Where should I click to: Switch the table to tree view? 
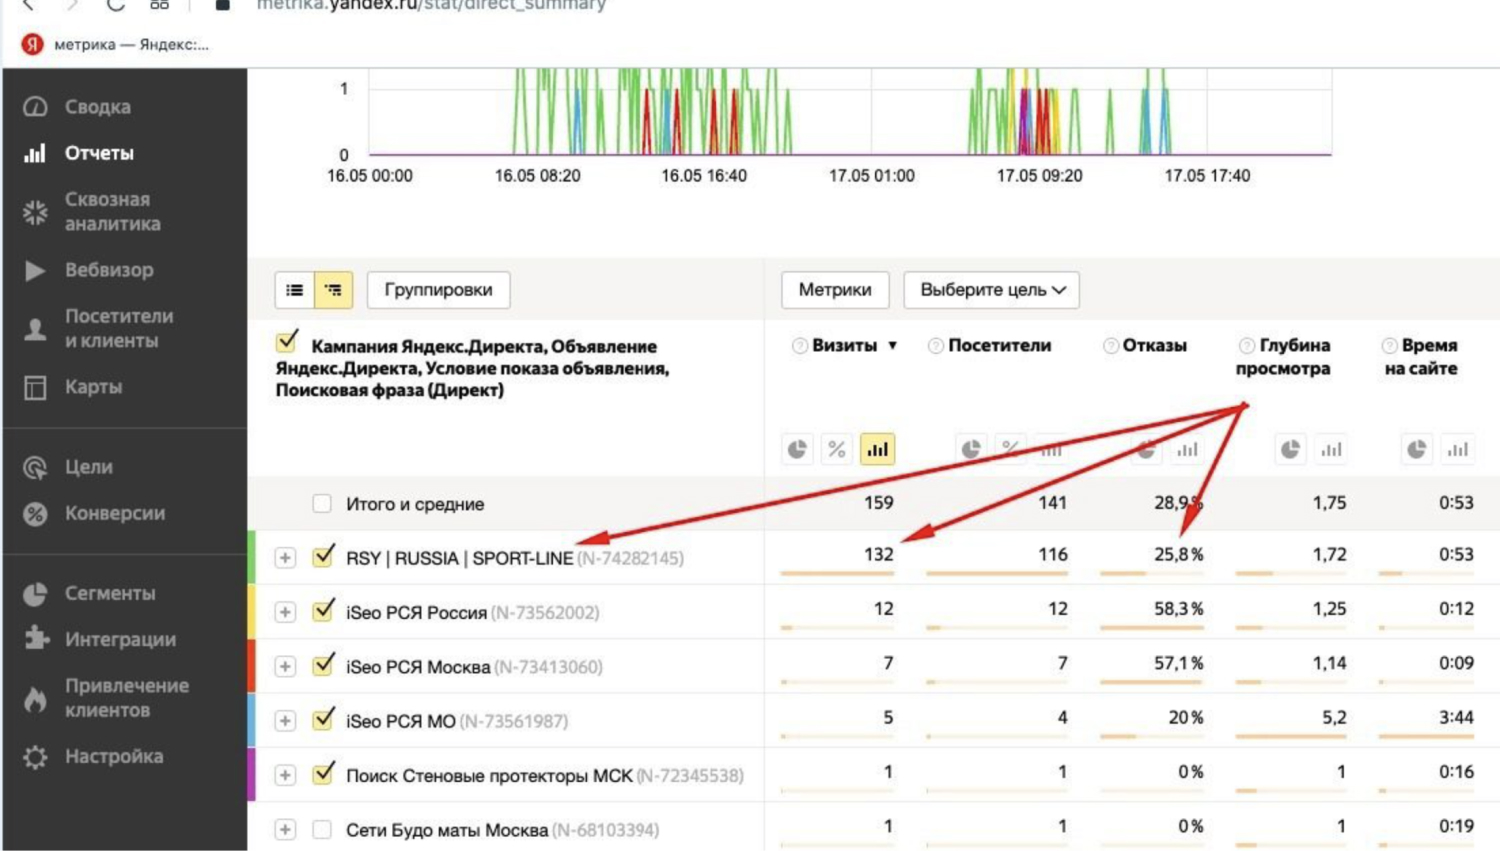pos(333,290)
